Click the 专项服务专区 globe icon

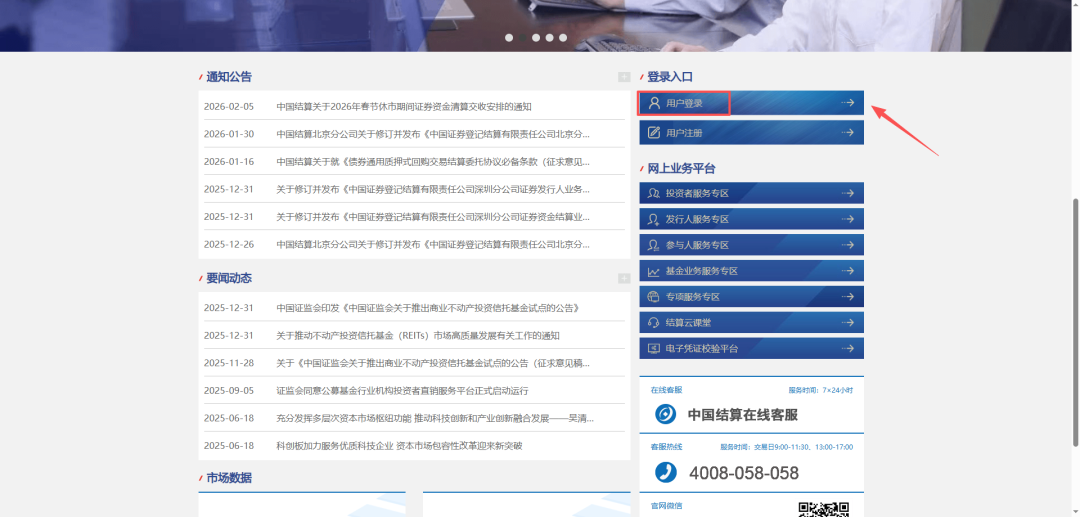click(x=654, y=297)
